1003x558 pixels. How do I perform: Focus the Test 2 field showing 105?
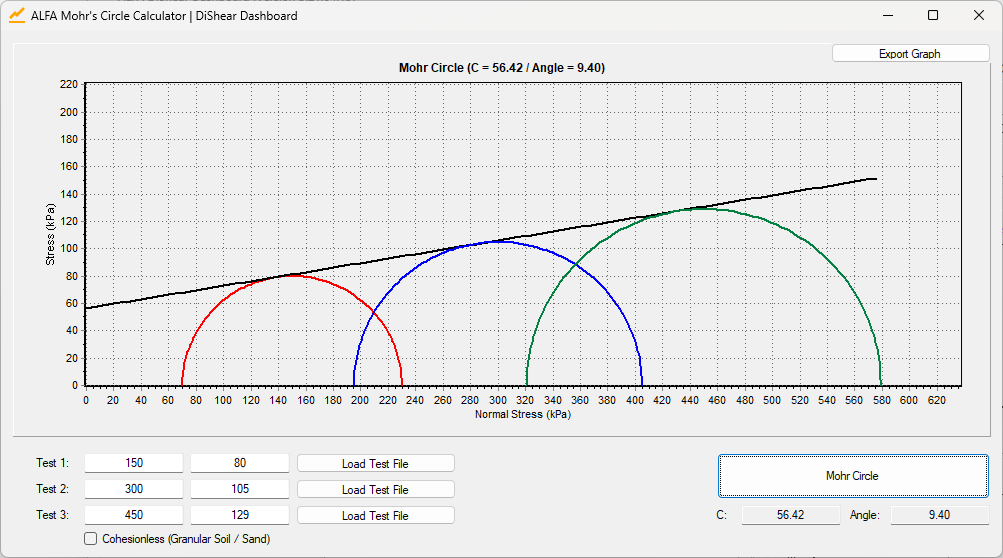[x=240, y=490]
